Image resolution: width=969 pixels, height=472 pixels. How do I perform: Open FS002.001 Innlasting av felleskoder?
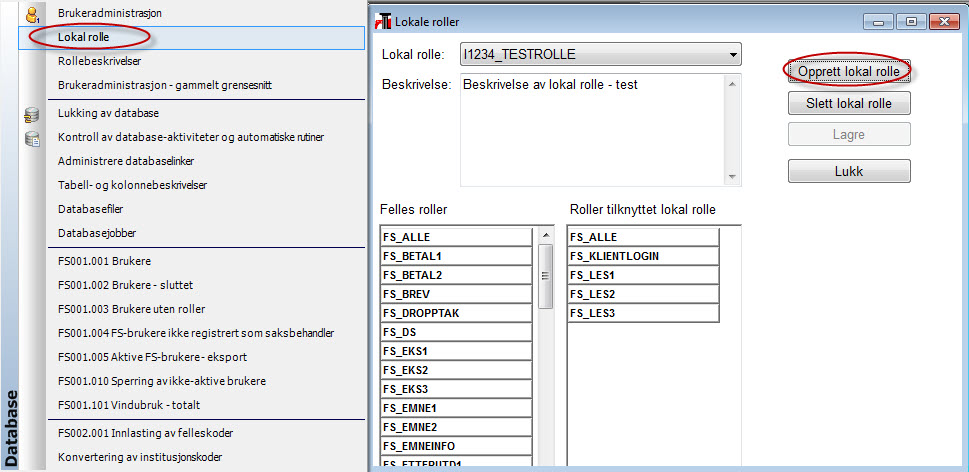point(145,433)
